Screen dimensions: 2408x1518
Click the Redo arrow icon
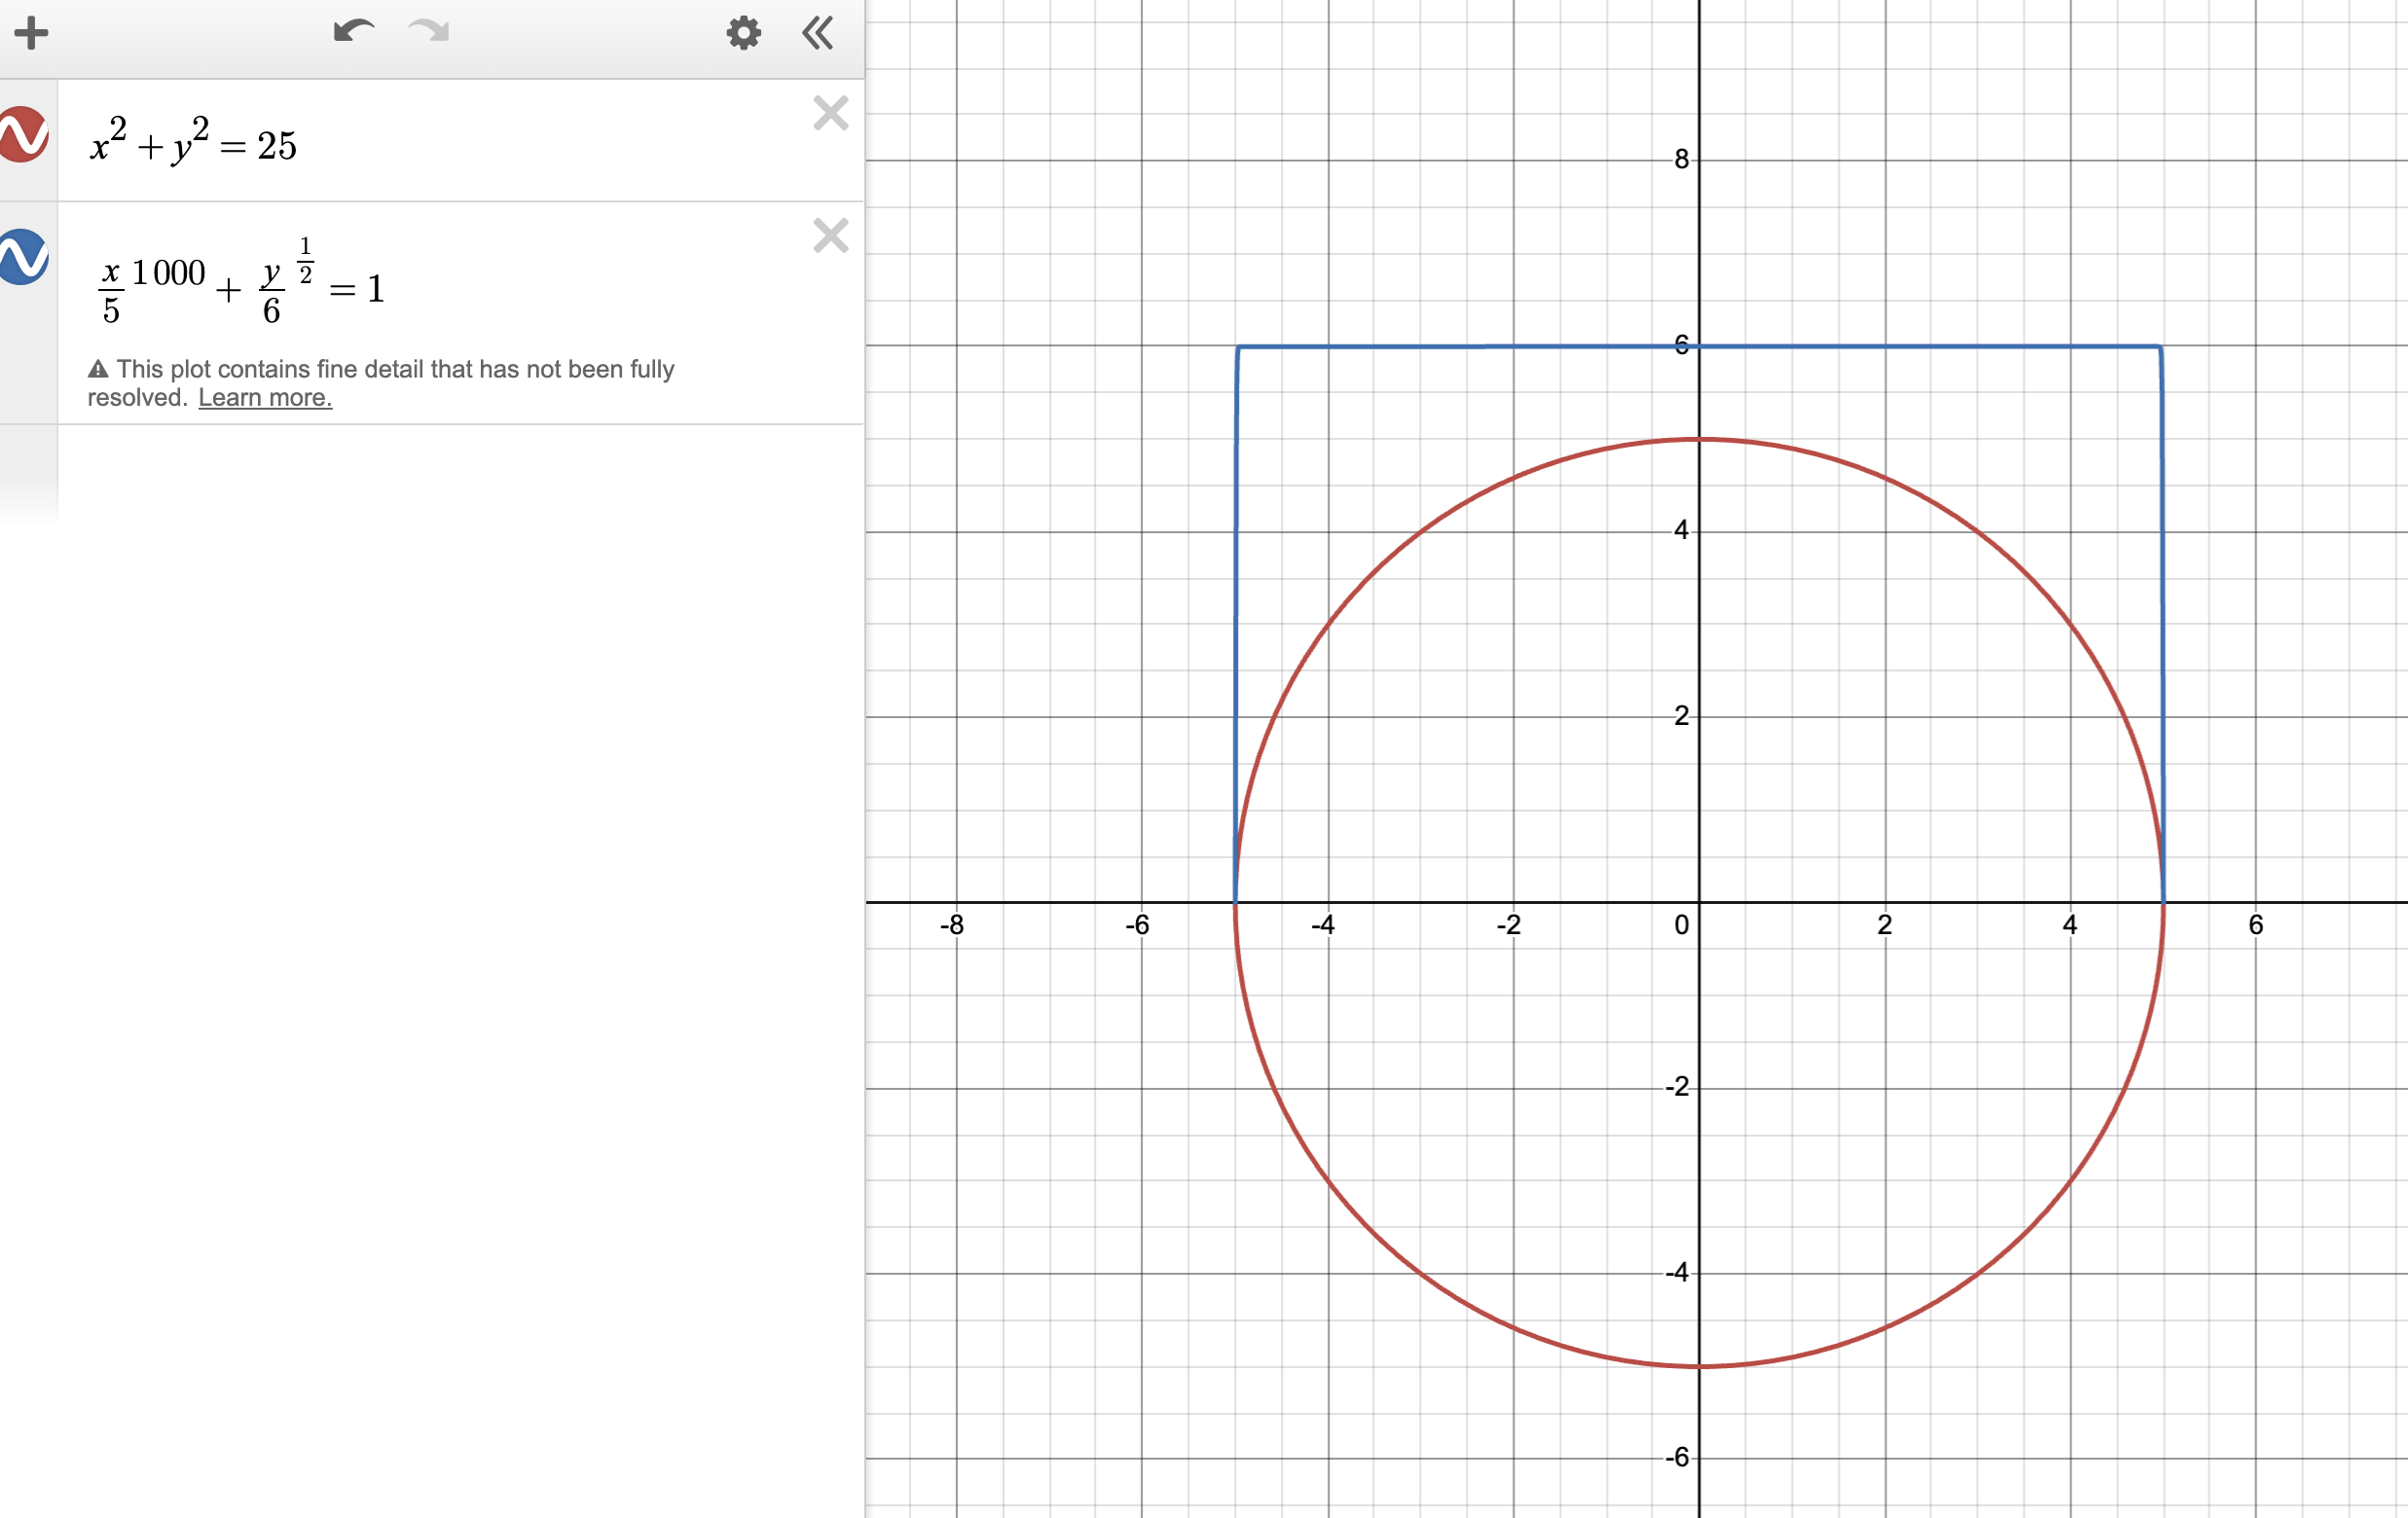pyautogui.click(x=429, y=32)
